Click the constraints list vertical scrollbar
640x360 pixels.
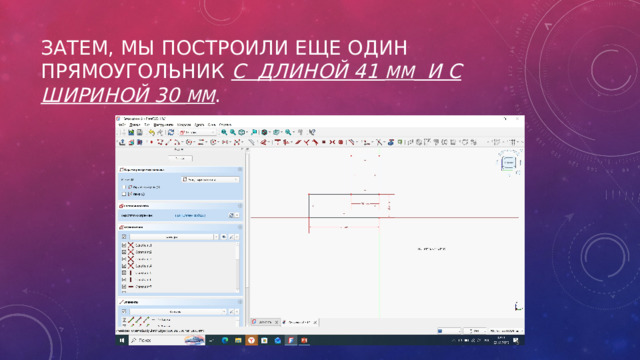237,267
